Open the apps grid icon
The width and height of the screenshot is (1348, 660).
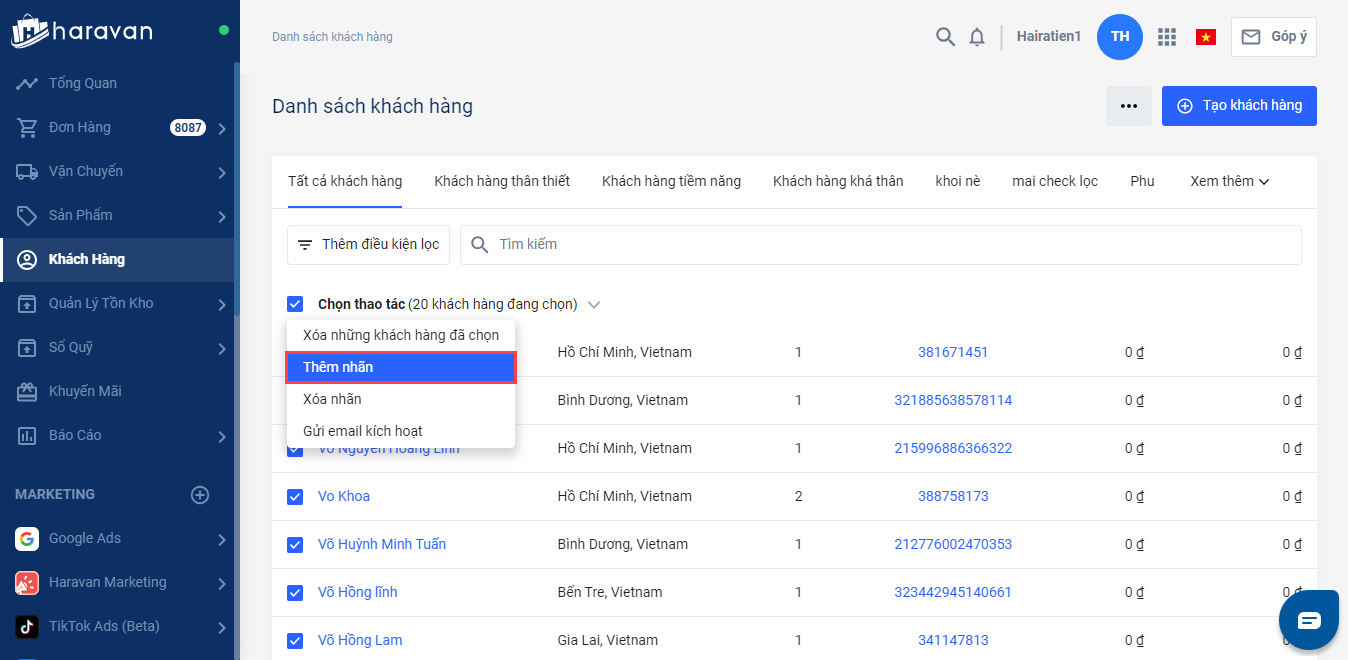(x=1166, y=37)
